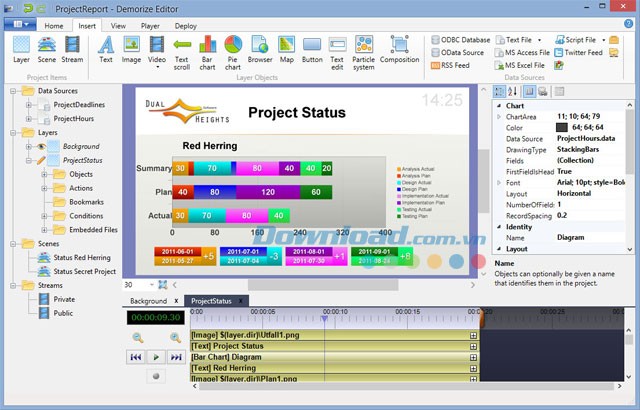Click the Name property value field
The height and width of the screenshot is (410, 640).
point(590,238)
